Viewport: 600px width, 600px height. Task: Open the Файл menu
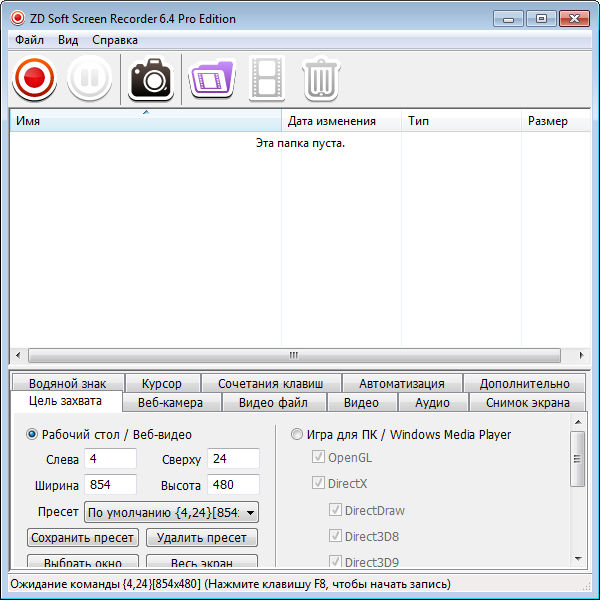pyautogui.click(x=29, y=40)
